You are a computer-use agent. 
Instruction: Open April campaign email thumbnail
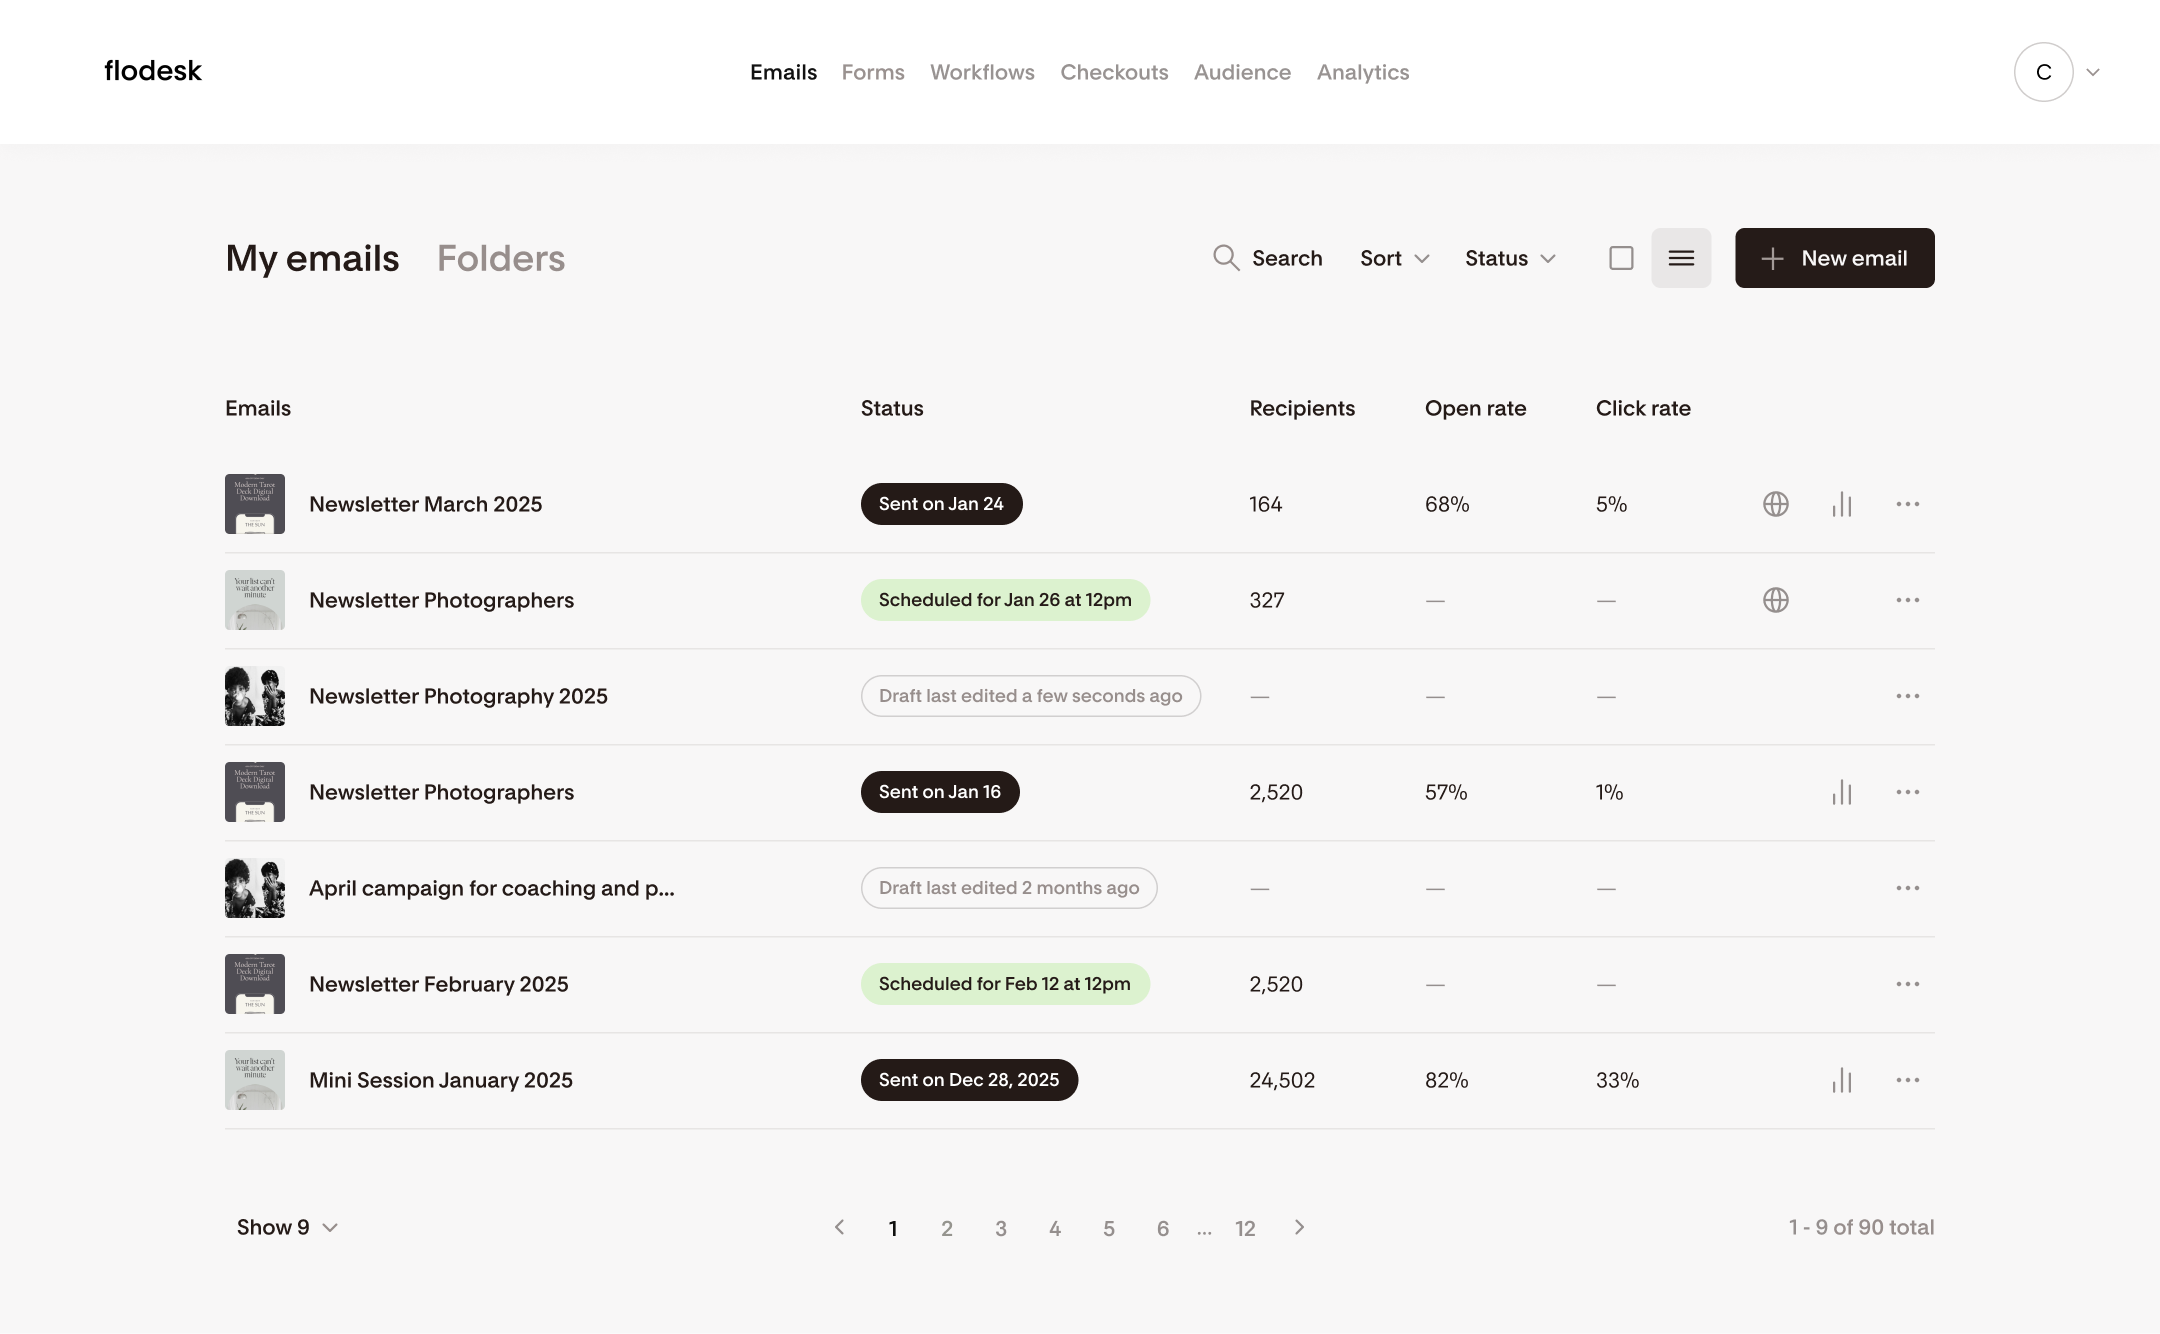pyautogui.click(x=255, y=888)
